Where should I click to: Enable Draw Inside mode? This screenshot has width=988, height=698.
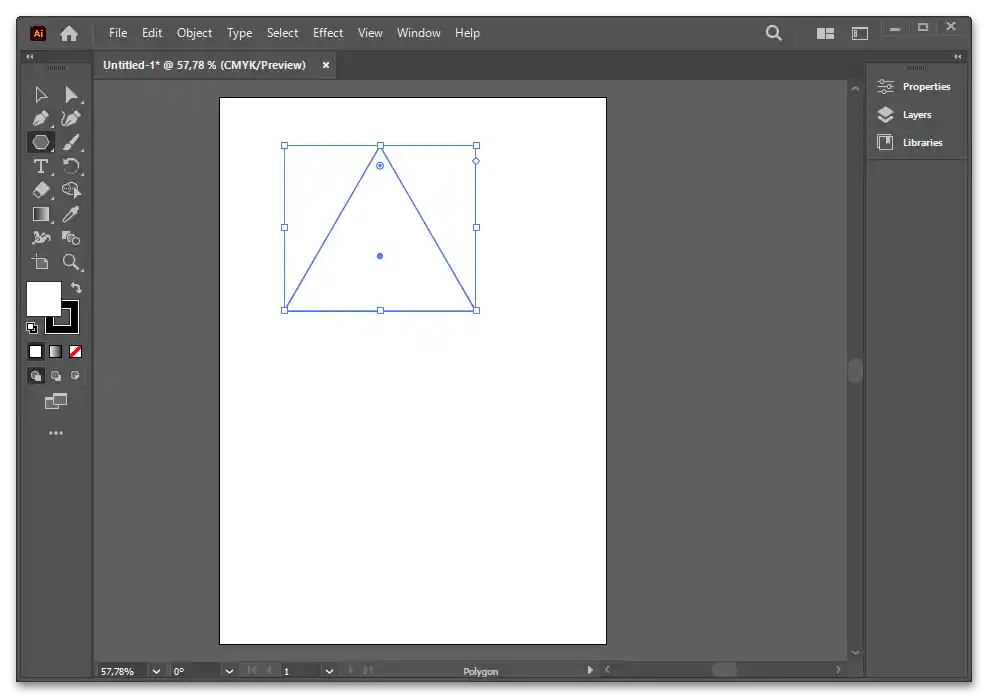pyautogui.click(x=75, y=376)
